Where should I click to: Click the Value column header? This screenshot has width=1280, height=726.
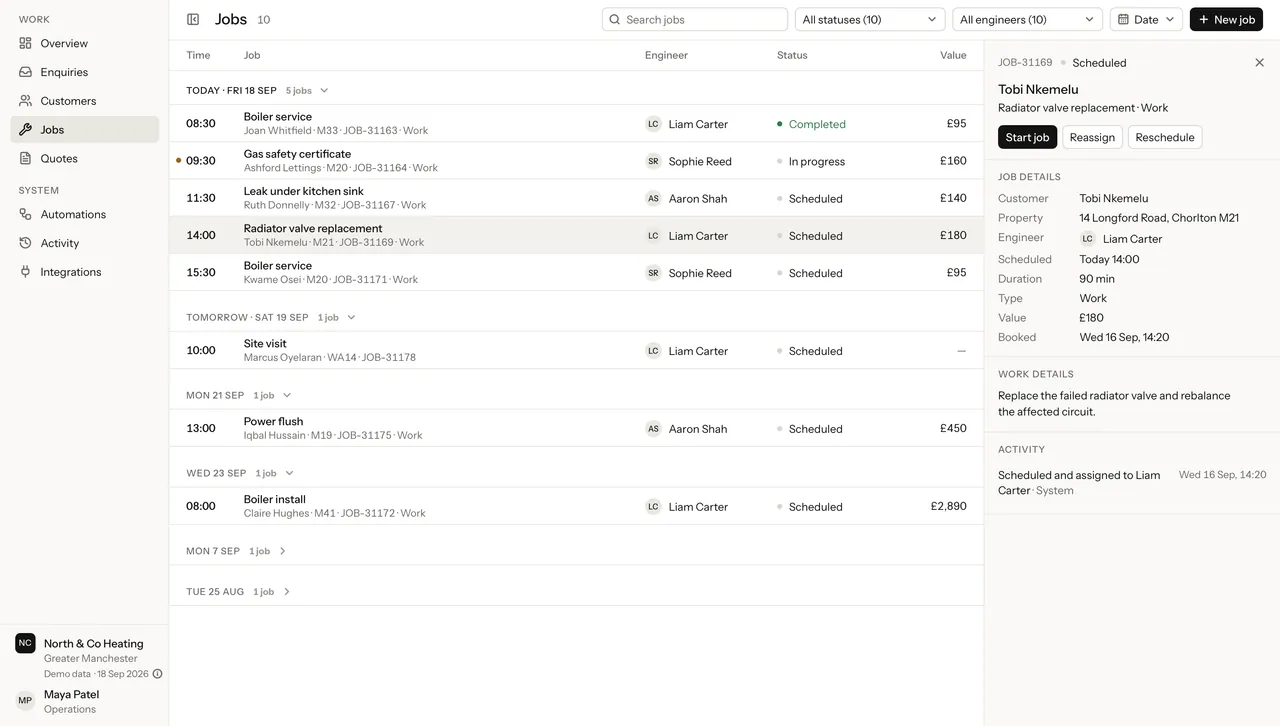pyautogui.click(x=953, y=55)
